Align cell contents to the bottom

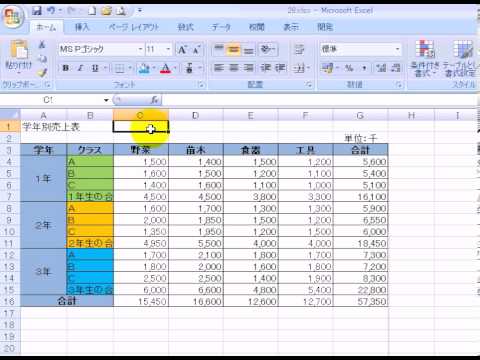pyautogui.click(x=248, y=50)
